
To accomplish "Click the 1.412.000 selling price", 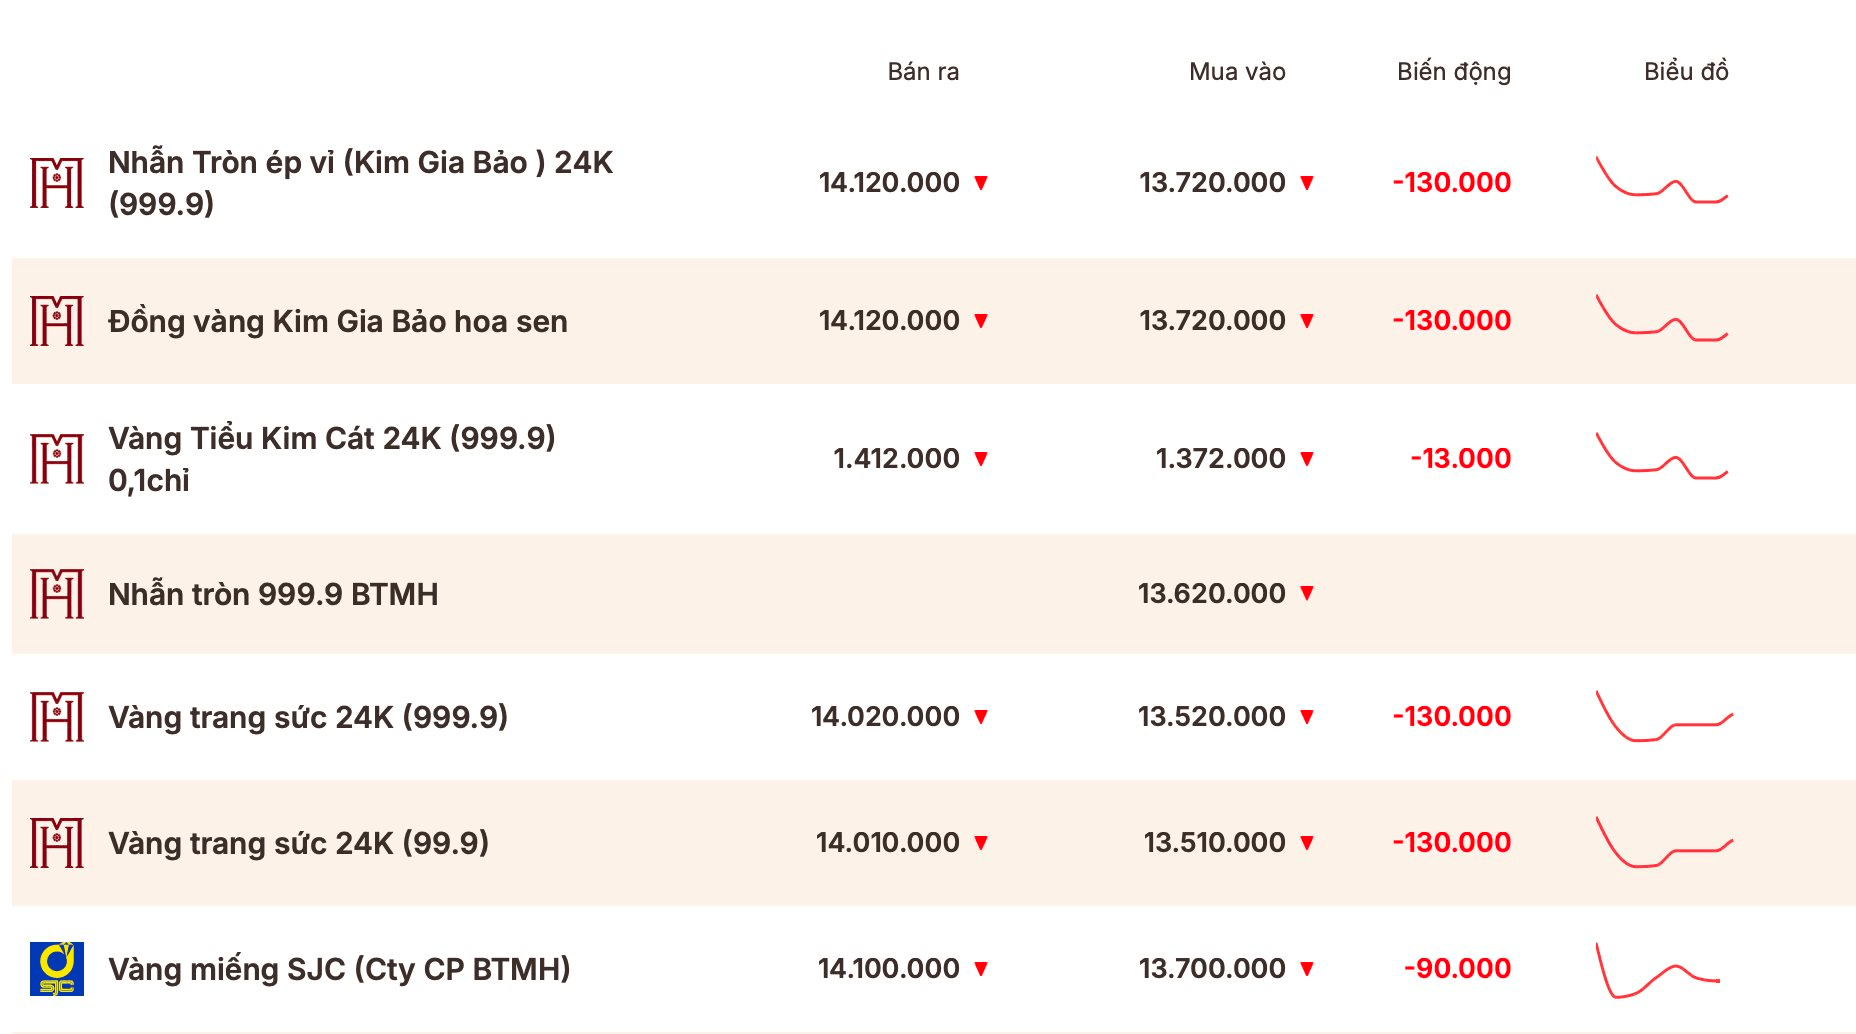I will pyautogui.click(x=896, y=459).
